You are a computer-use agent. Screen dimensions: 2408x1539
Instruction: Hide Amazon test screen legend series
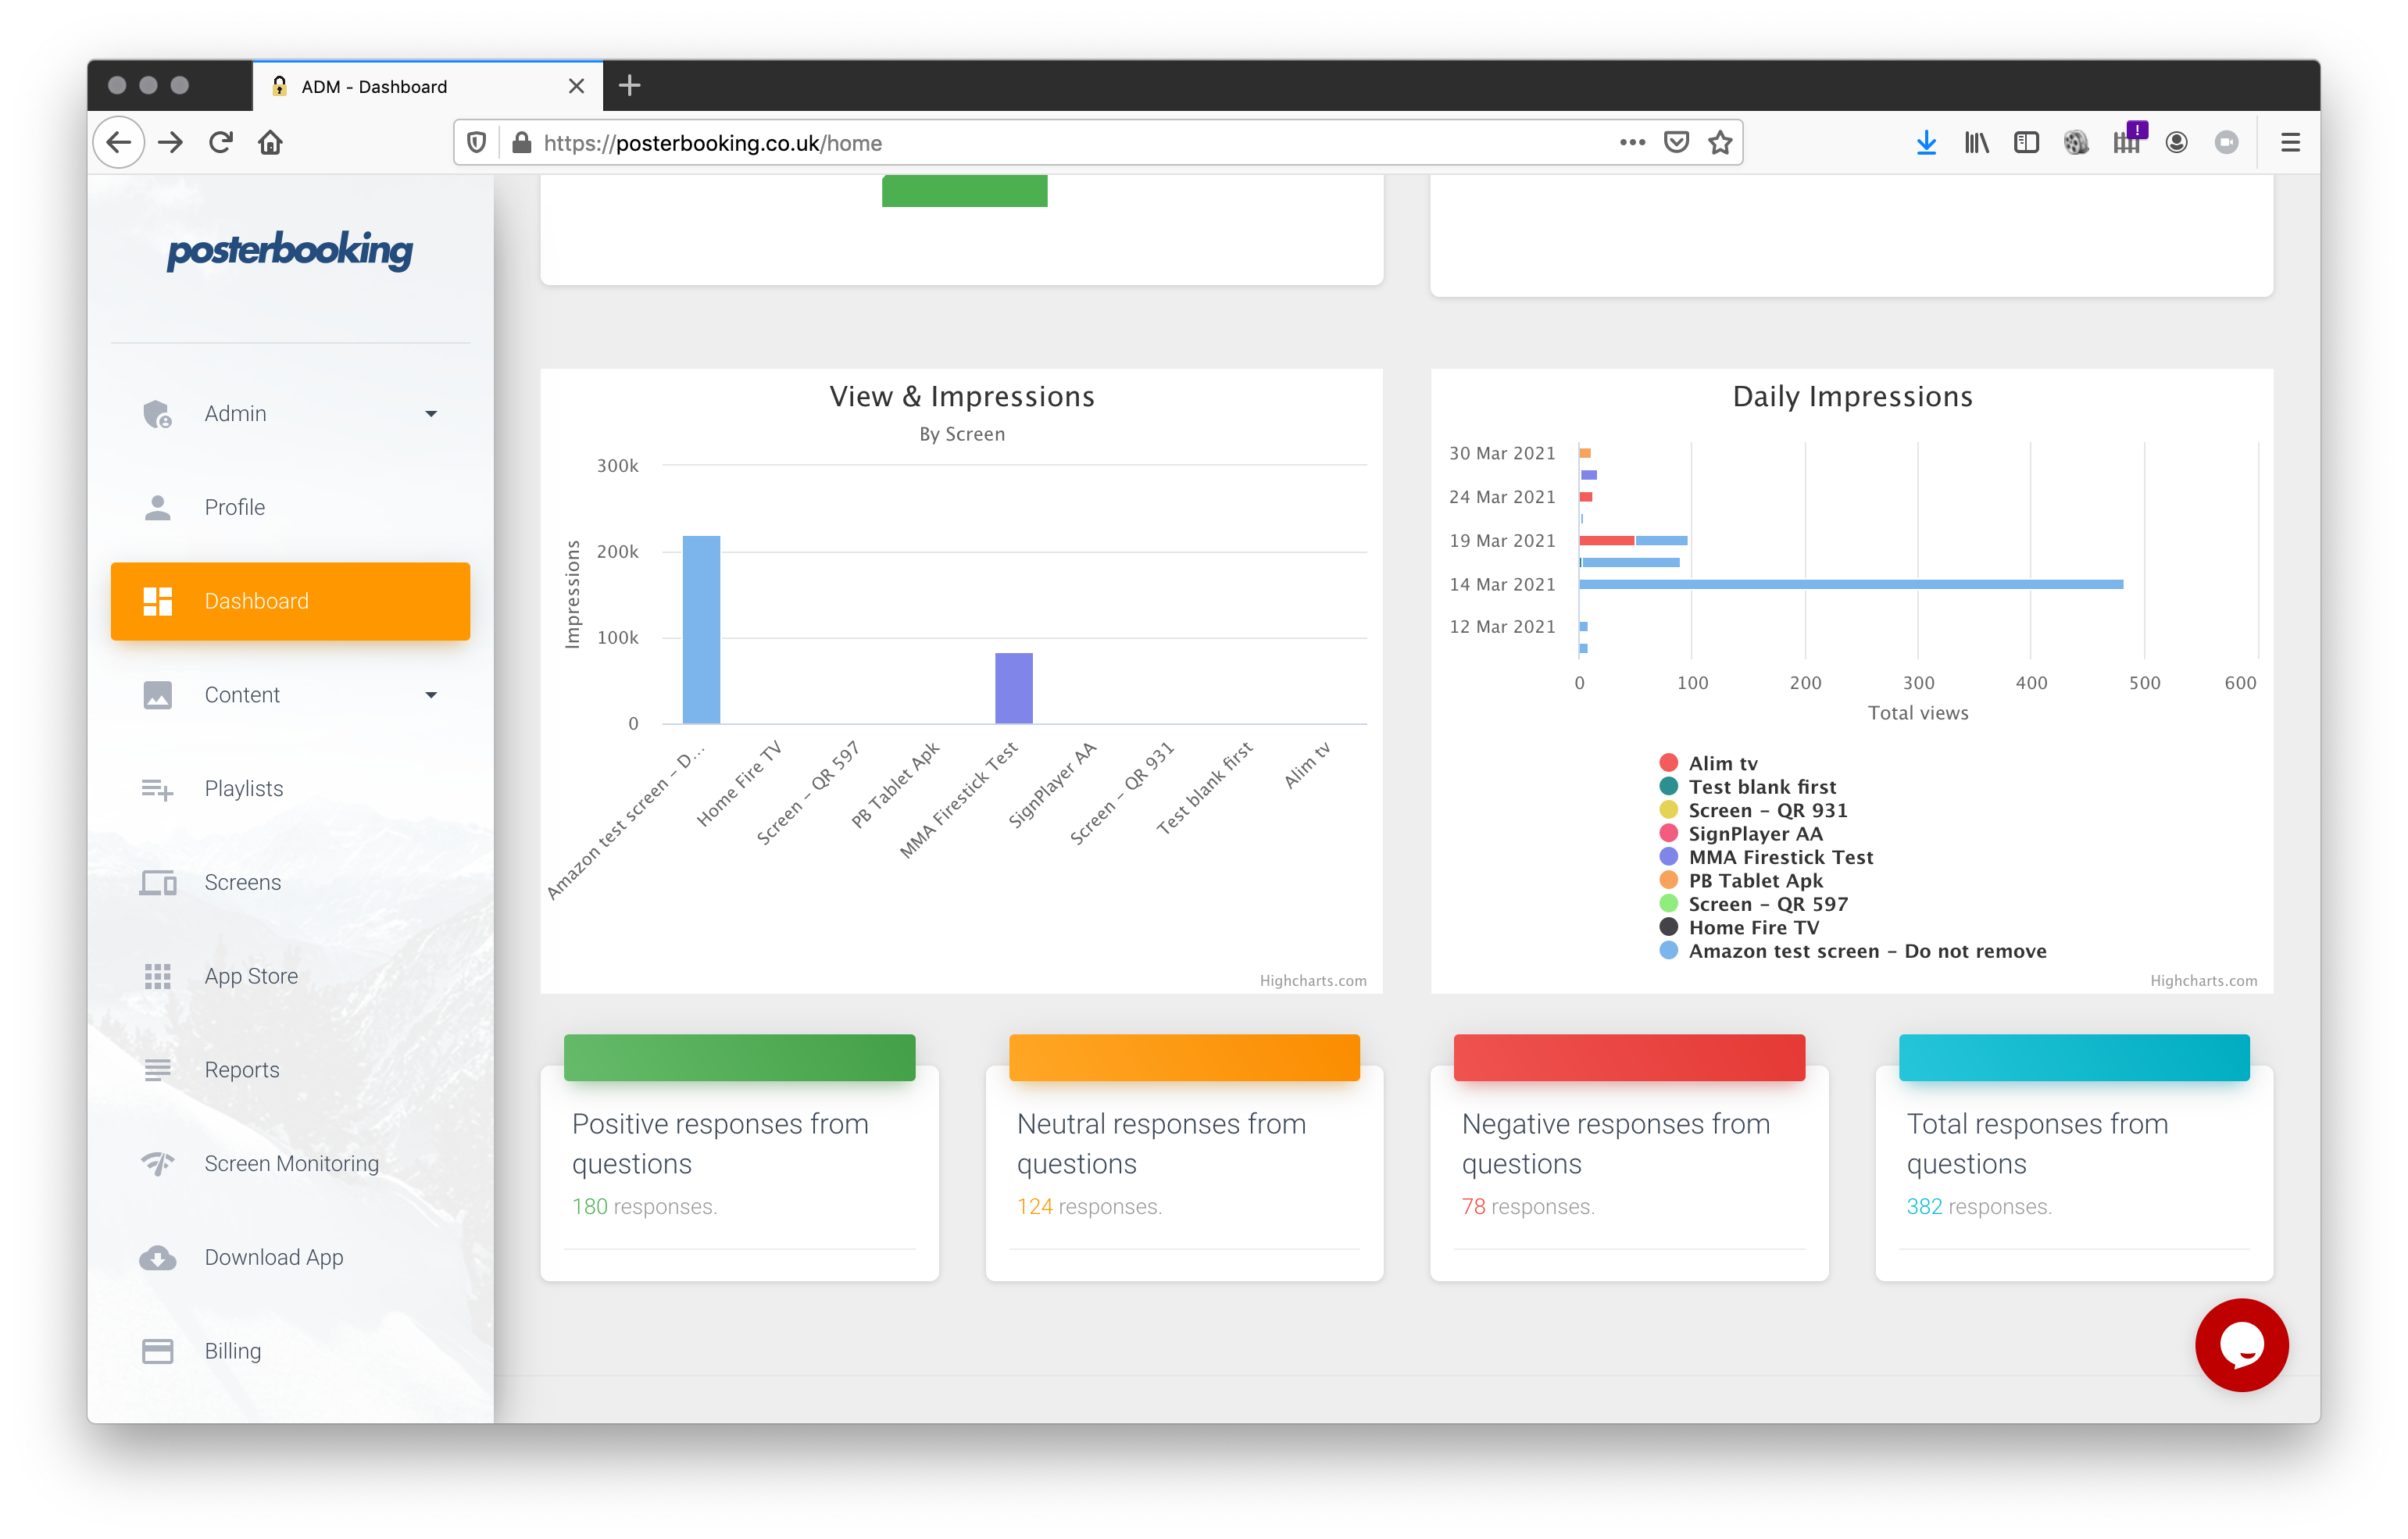click(x=1866, y=951)
